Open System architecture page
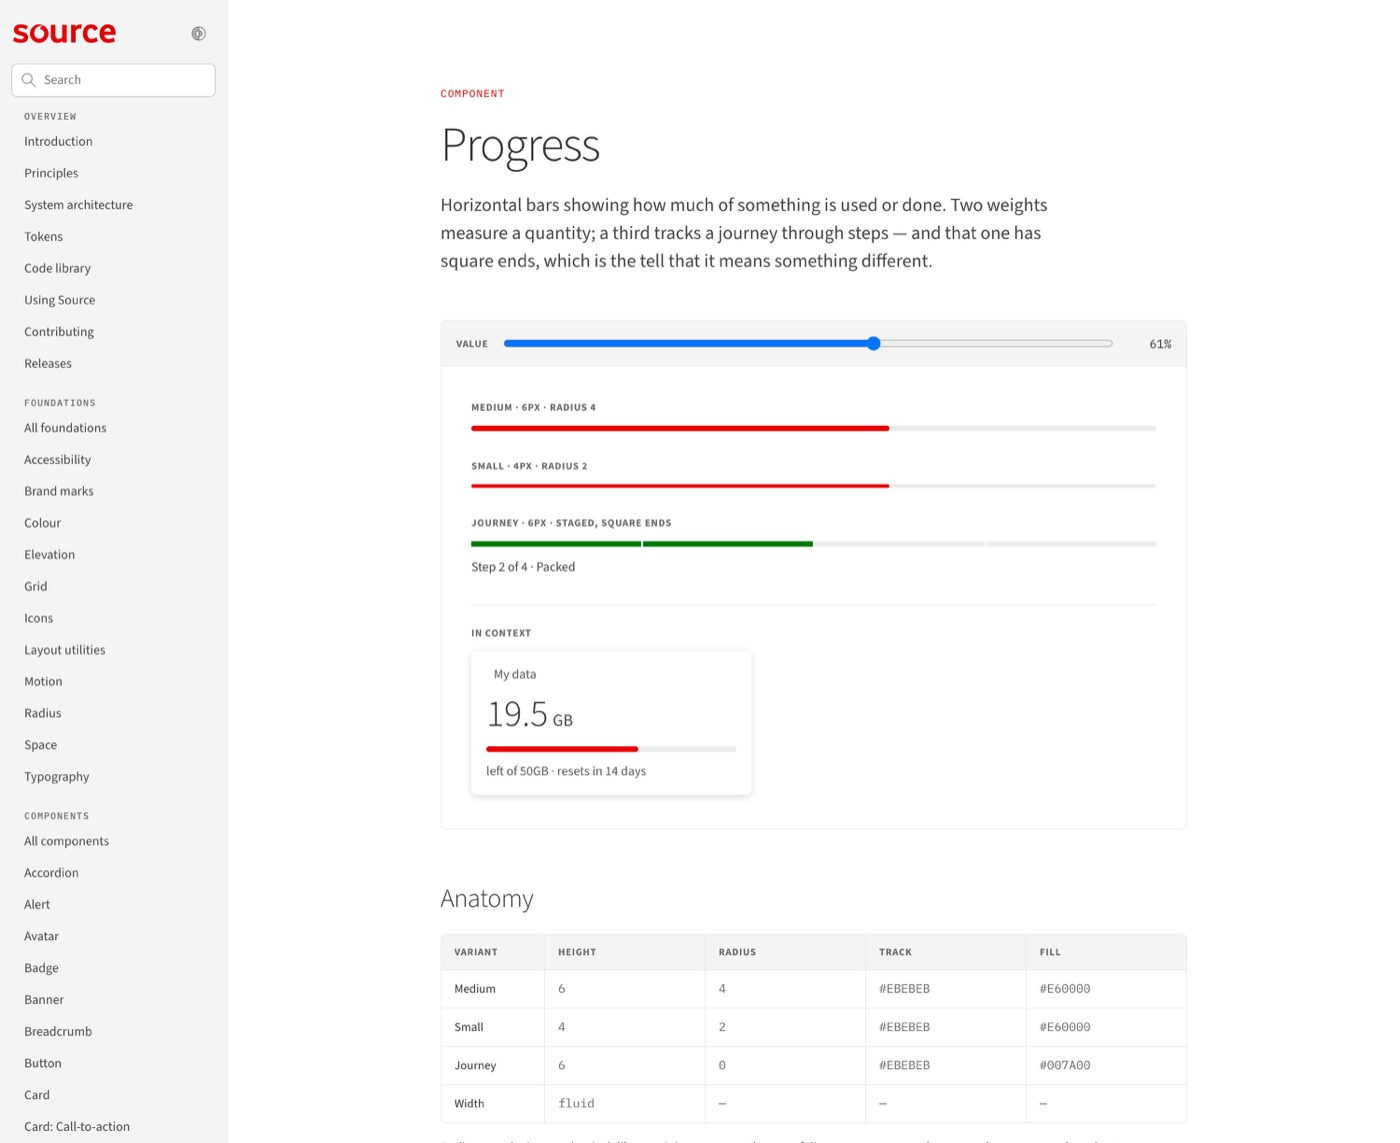This screenshot has width=1400, height=1143. pyautogui.click(x=78, y=205)
